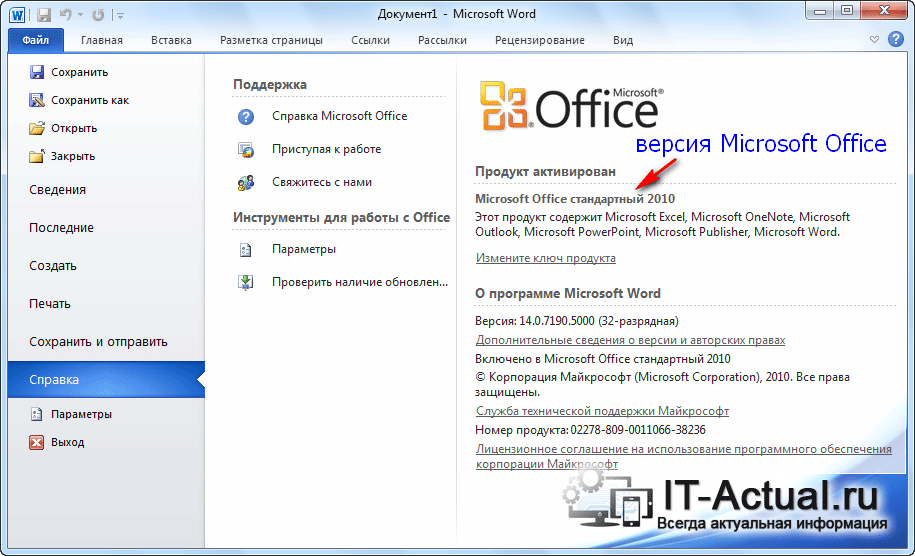Image resolution: width=915 pixels, height=556 pixels.
Task: Click the Redo icon in Quick Access Toolbar
Action: coord(98,15)
